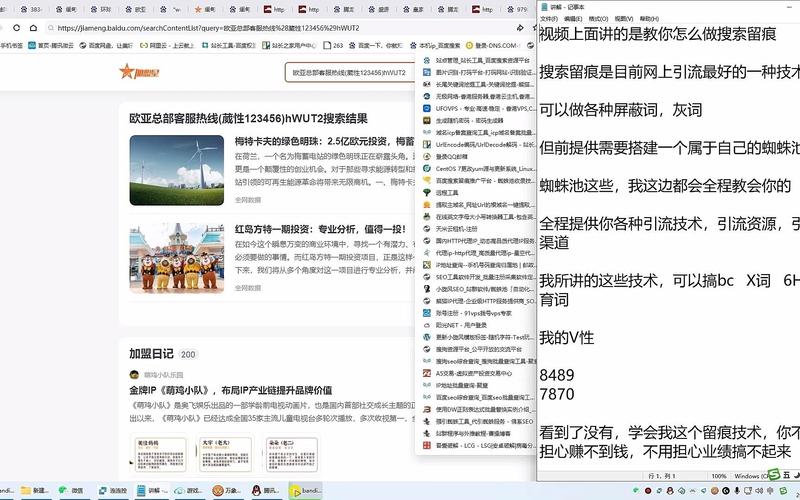Click the line 我的V性 in Notepad
800x500 pixels.
point(566,338)
